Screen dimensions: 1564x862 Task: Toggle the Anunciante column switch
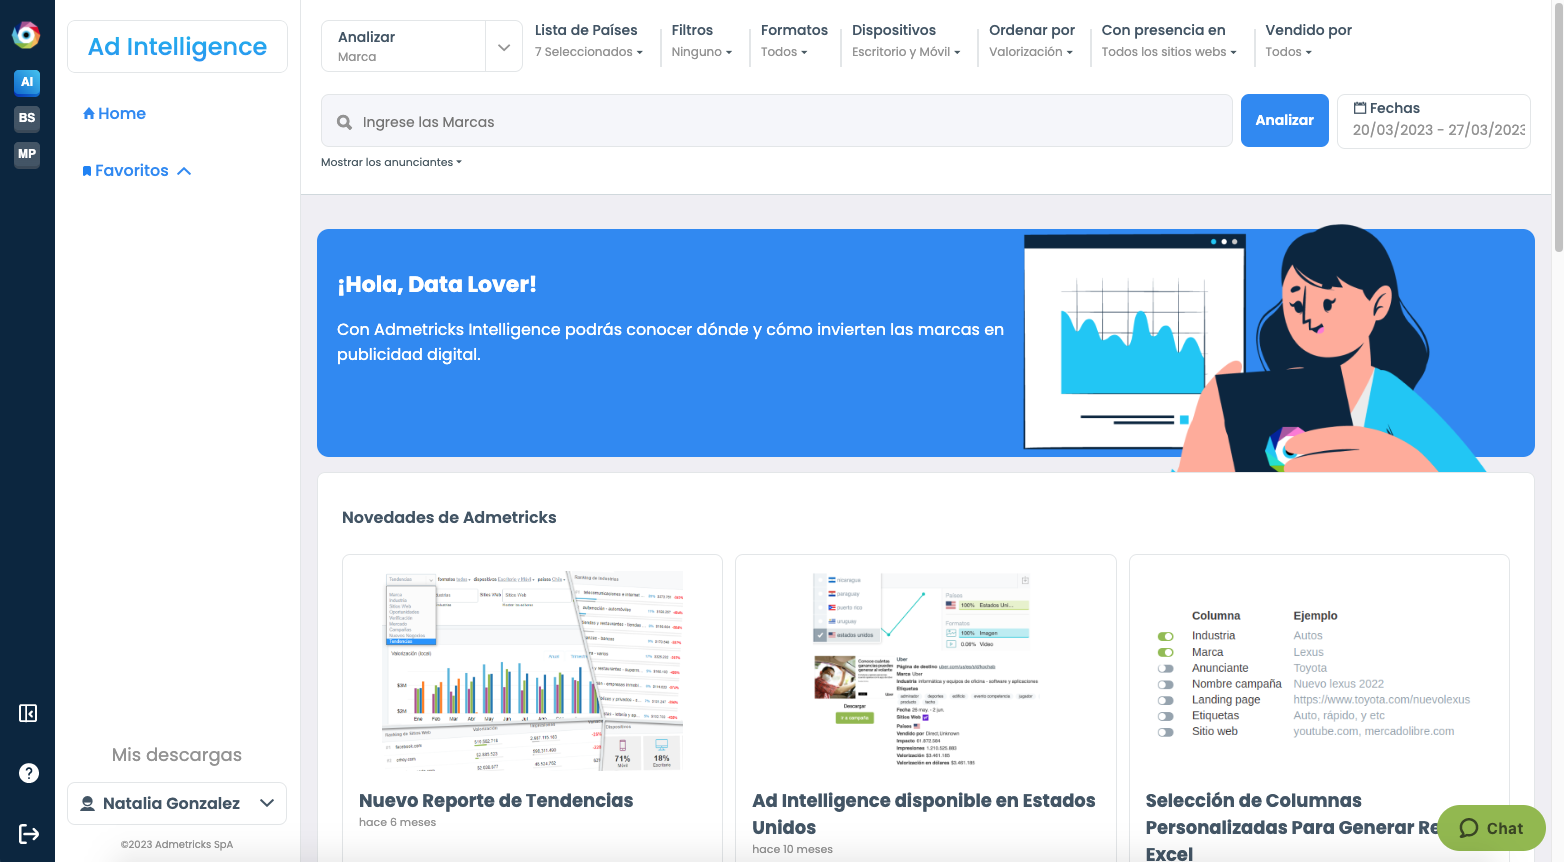[1166, 668]
